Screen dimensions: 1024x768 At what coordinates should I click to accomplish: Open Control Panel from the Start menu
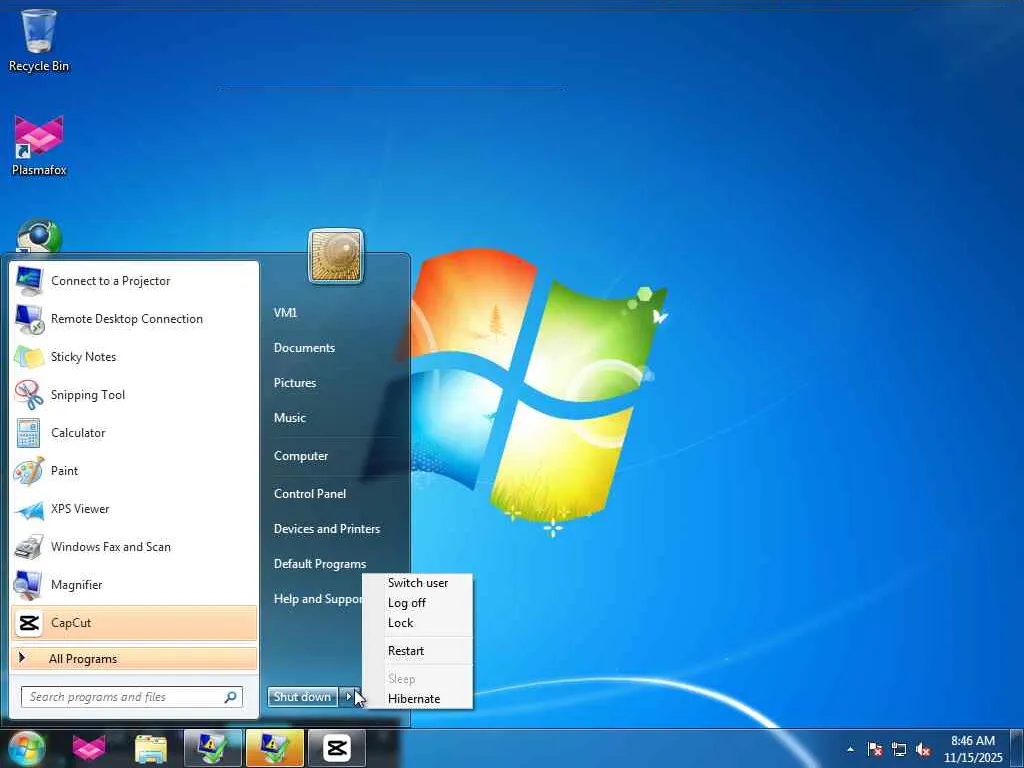(310, 494)
